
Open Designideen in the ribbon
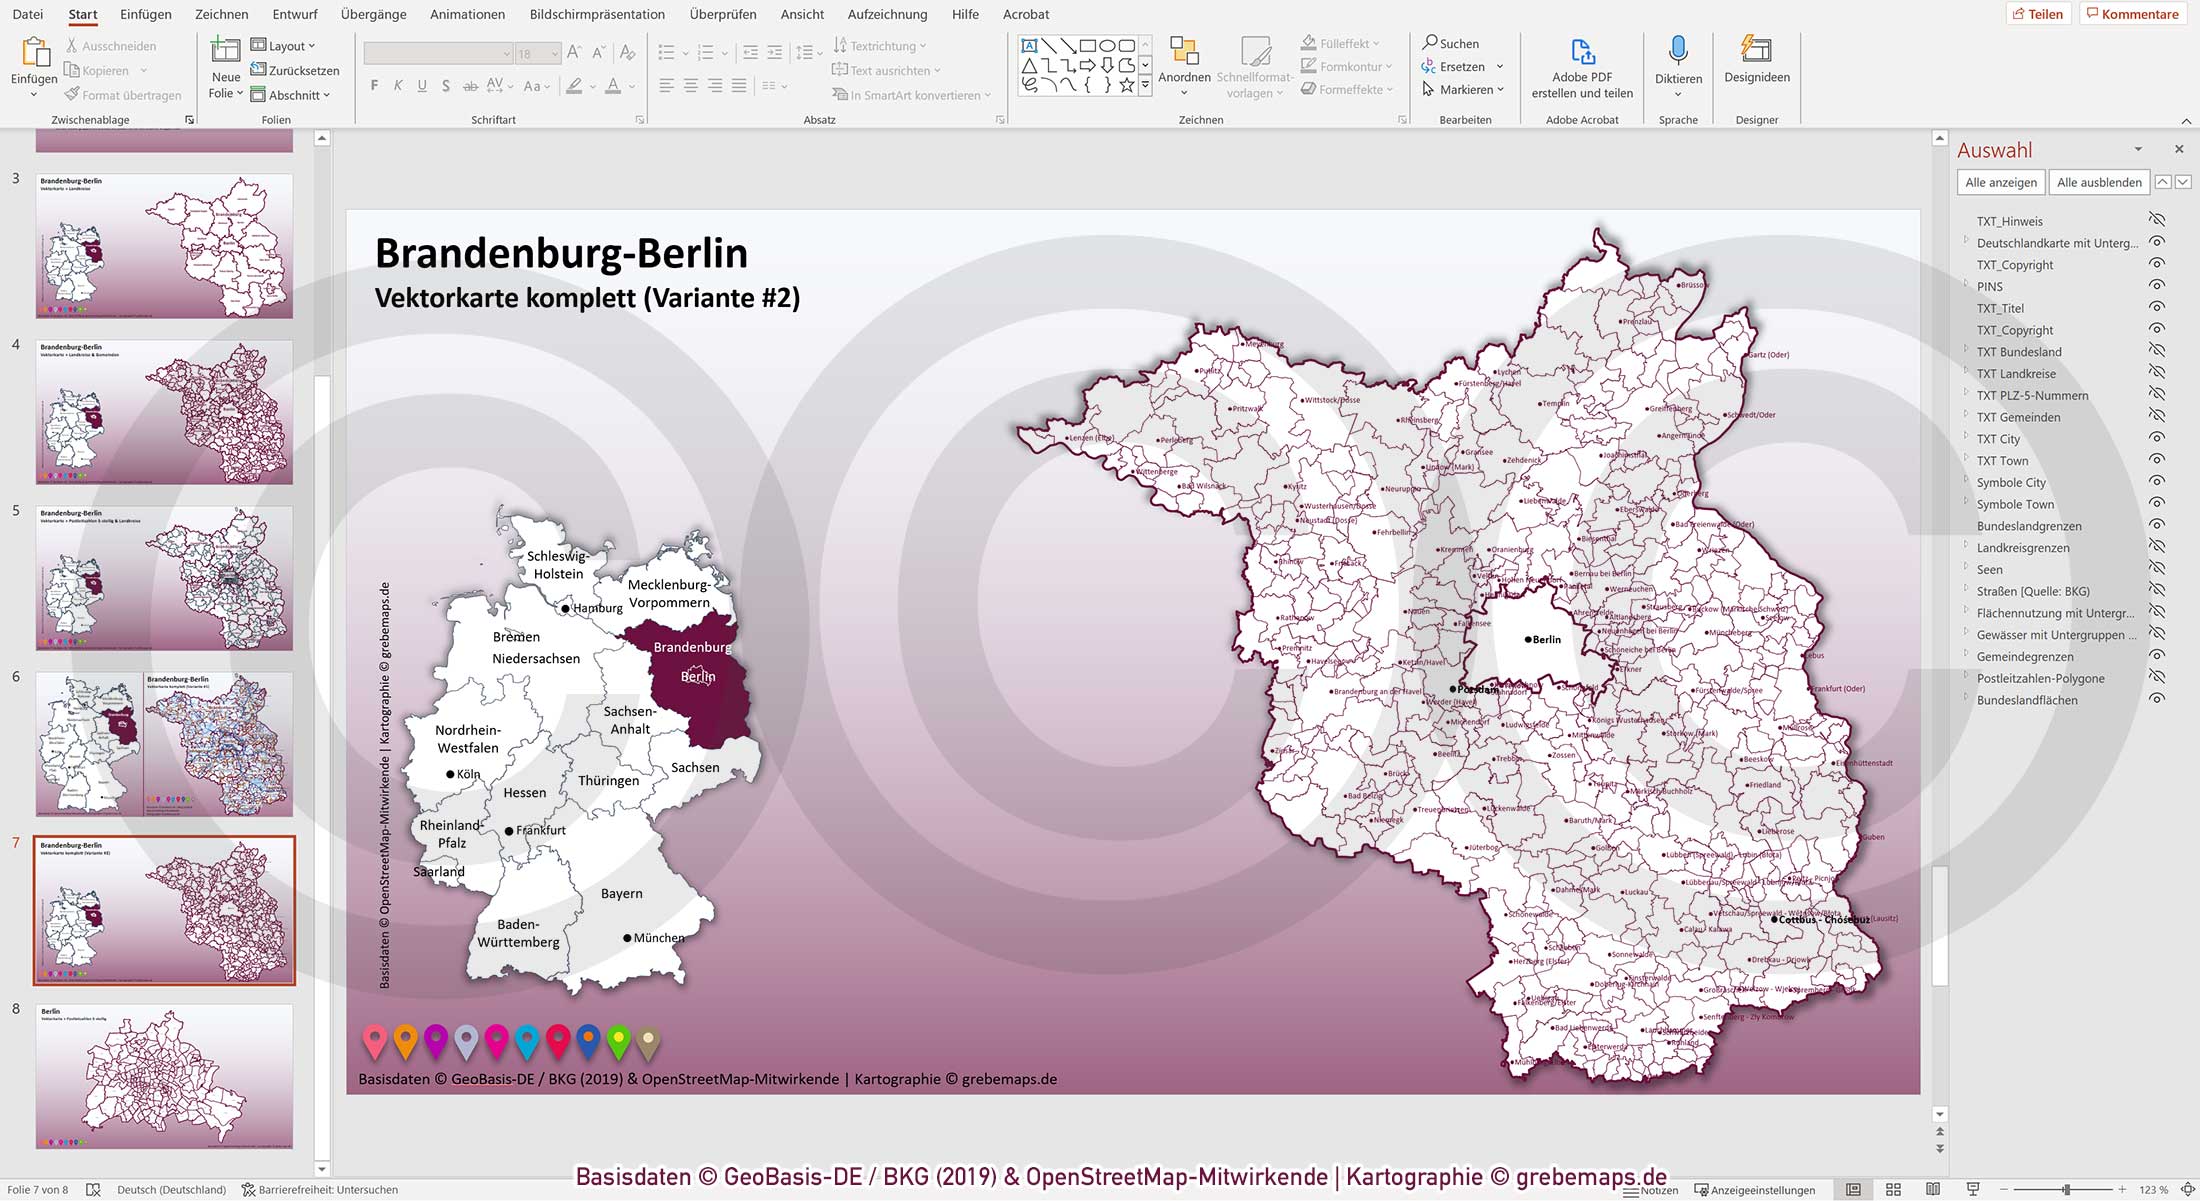(x=1755, y=62)
